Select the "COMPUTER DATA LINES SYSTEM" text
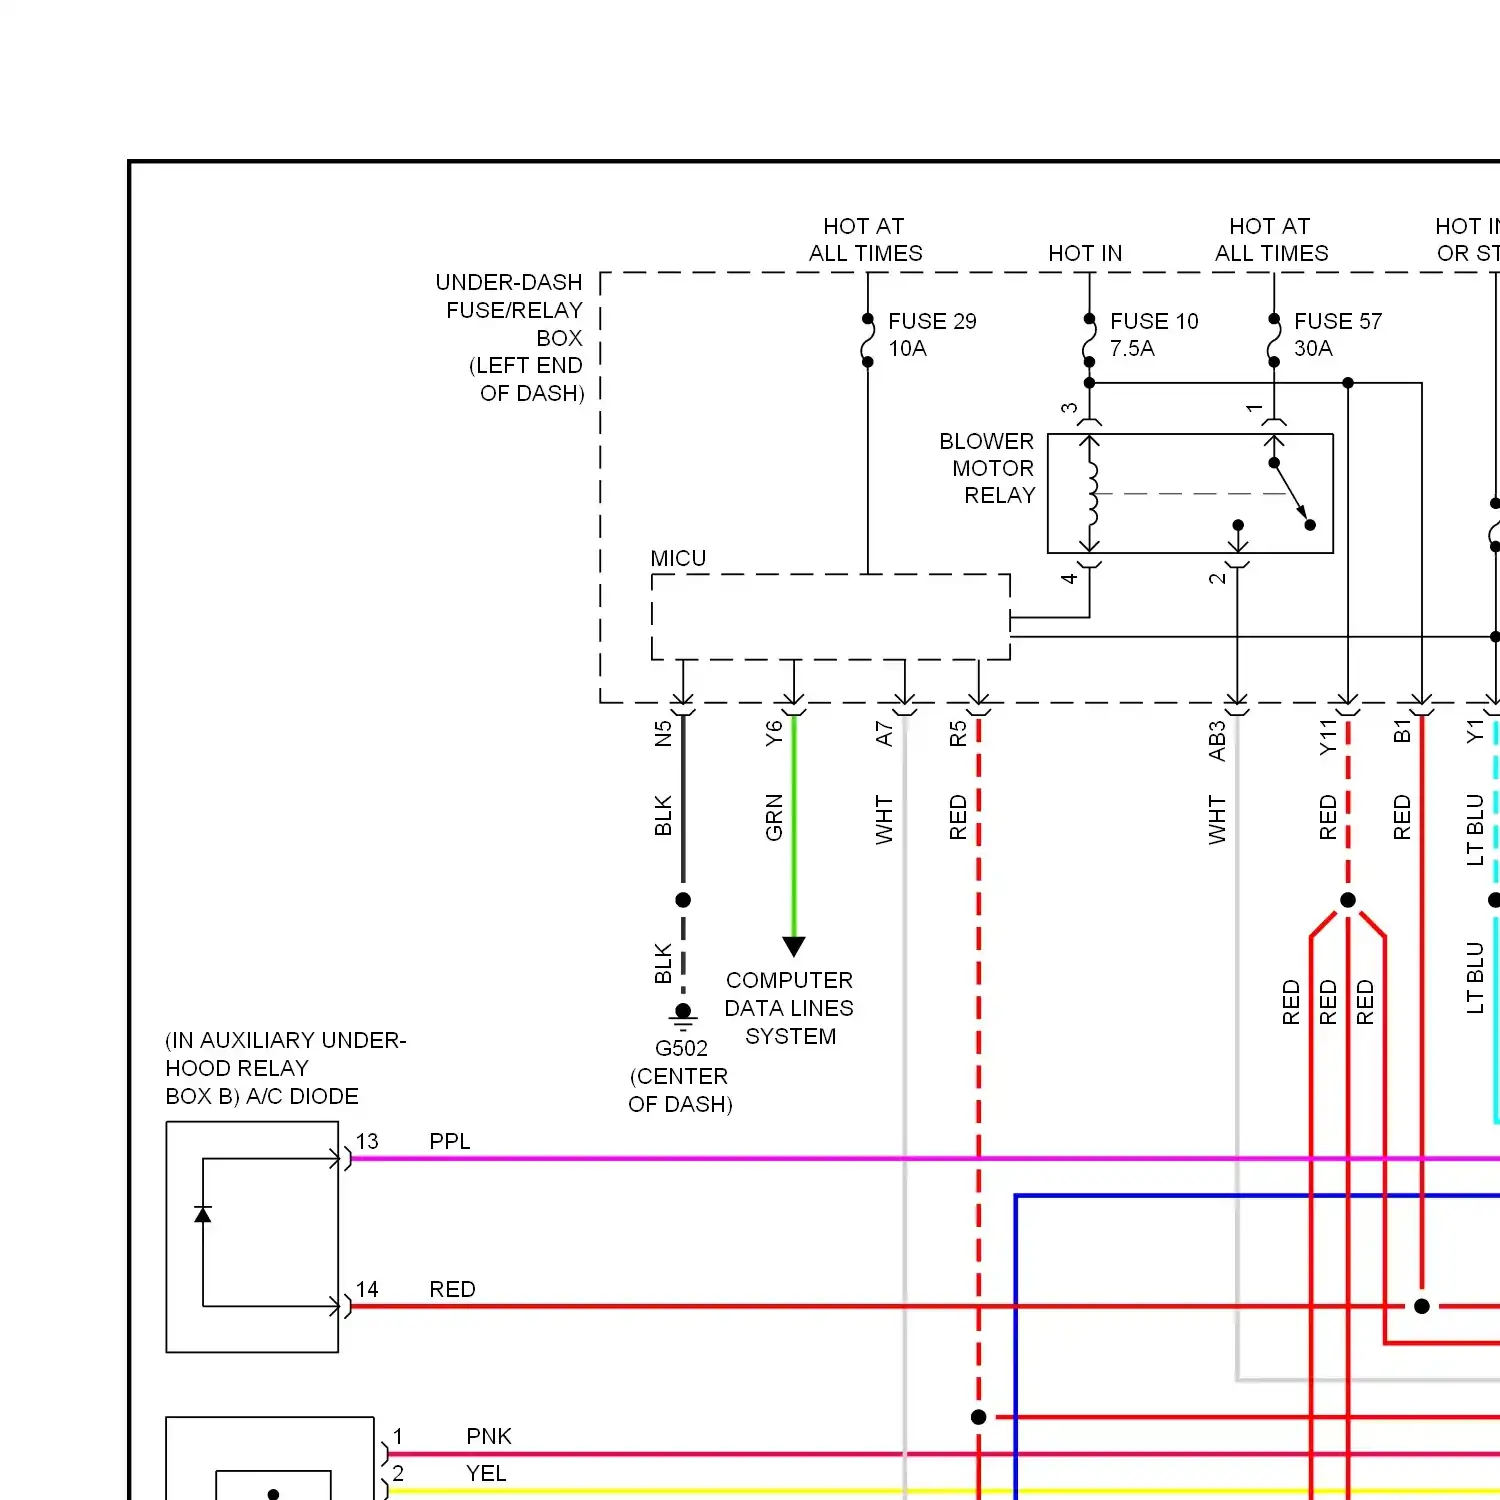This screenshot has height=1500, width=1500. [x=790, y=1008]
